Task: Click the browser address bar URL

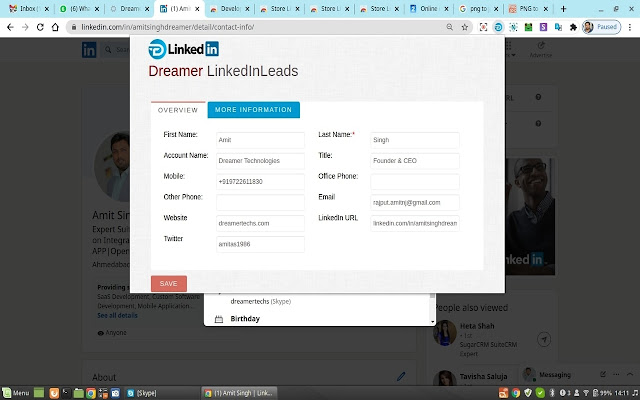Action: (167, 27)
